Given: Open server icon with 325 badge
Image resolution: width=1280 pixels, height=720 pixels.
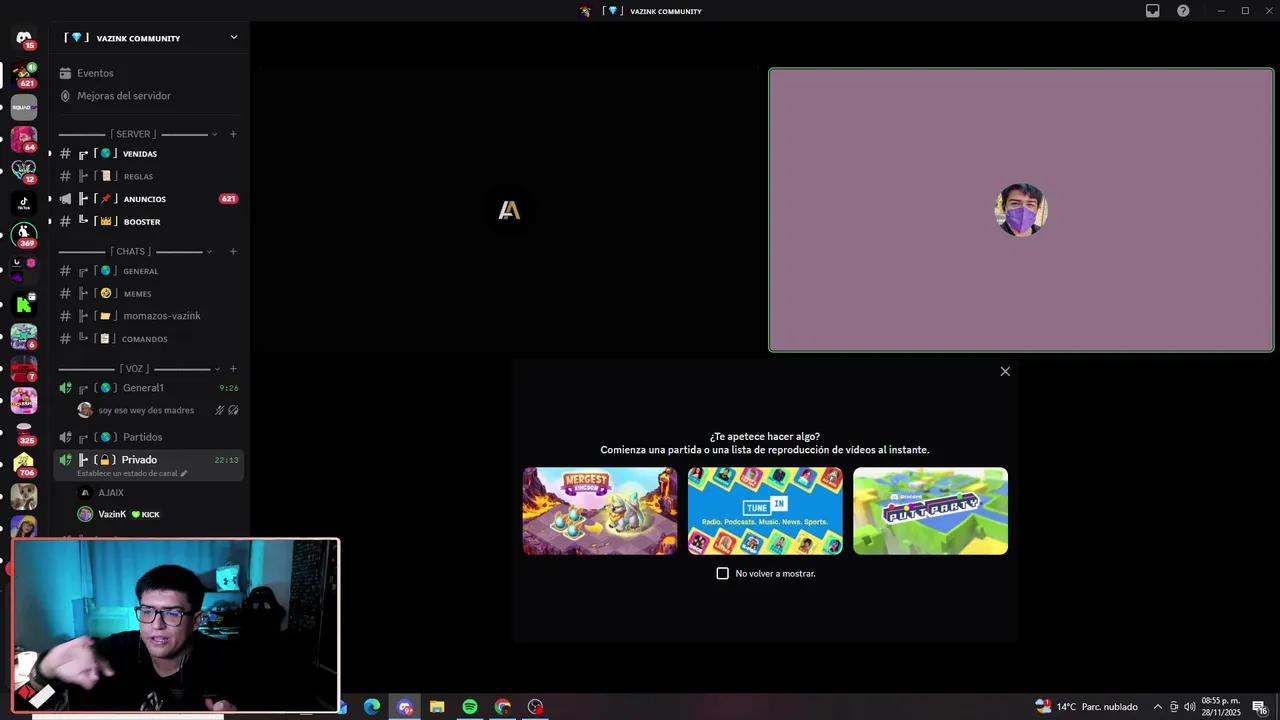Looking at the screenshot, I should tap(24, 432).
